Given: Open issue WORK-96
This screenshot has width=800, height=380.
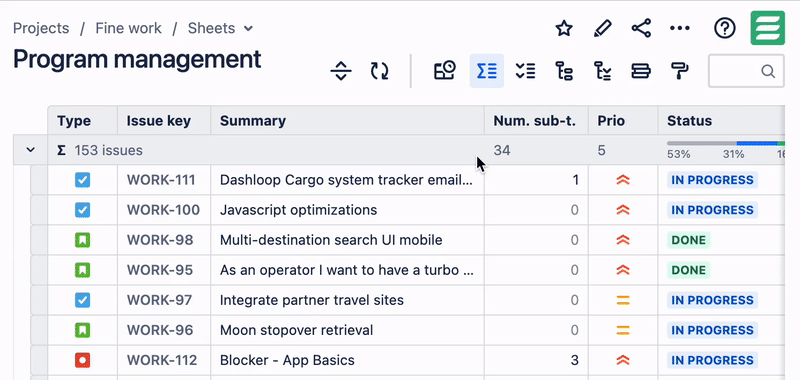Looking at the screenshot, I should pos(160,331).
